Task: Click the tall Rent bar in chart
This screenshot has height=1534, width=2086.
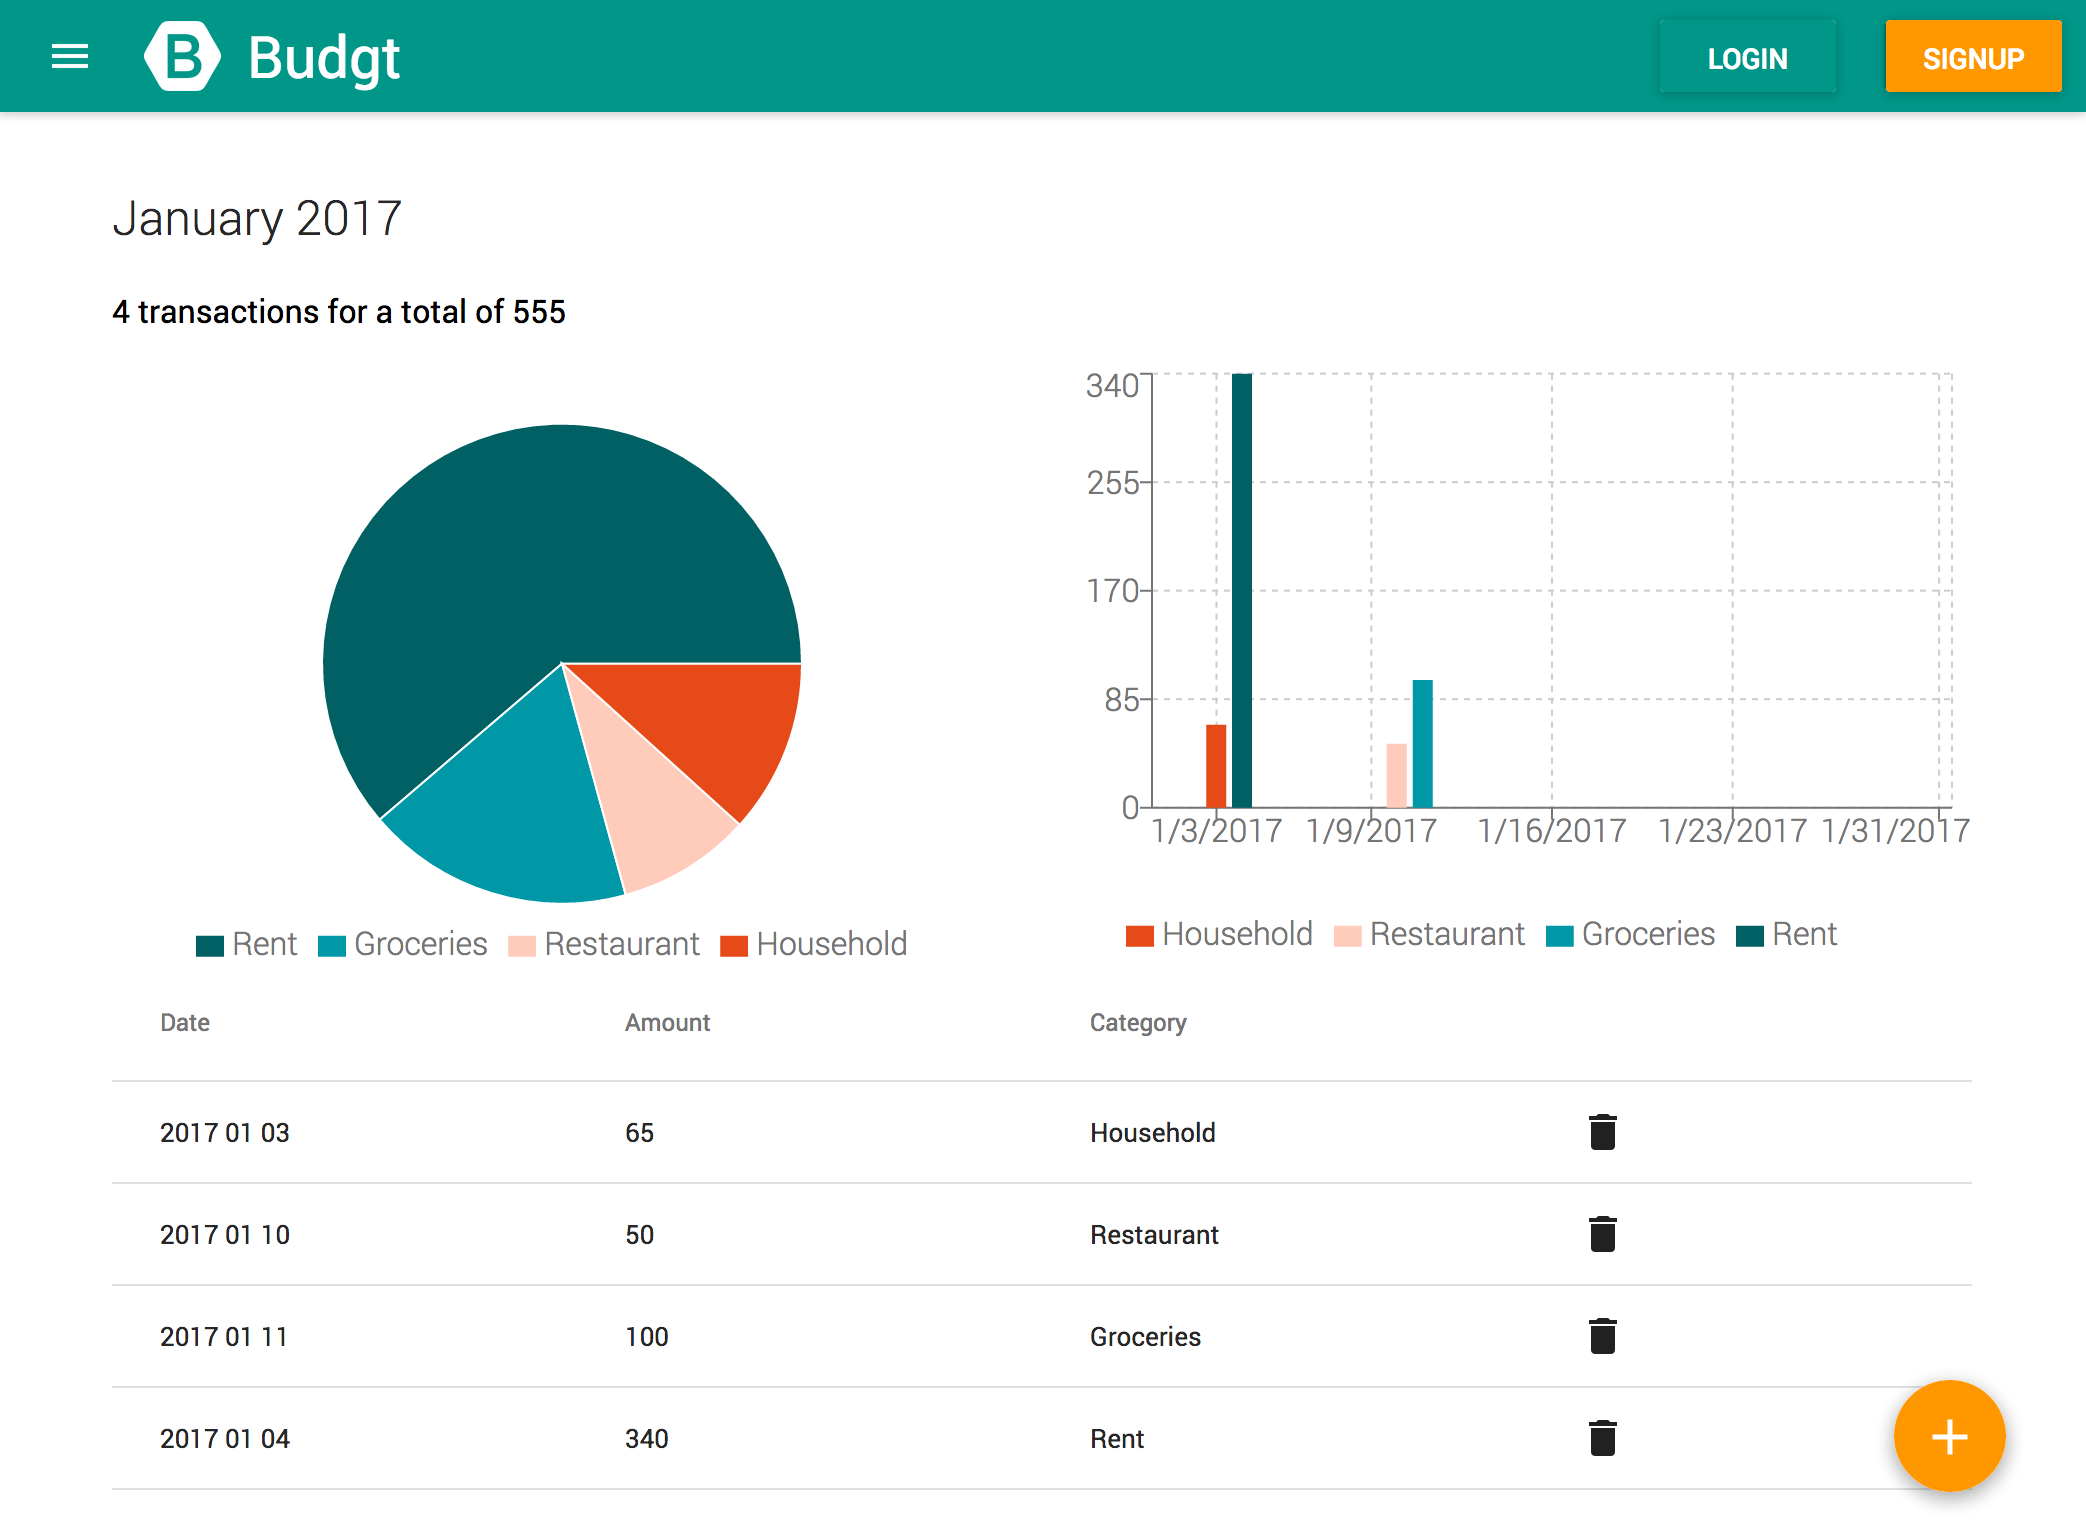Action: point(1242,590)
